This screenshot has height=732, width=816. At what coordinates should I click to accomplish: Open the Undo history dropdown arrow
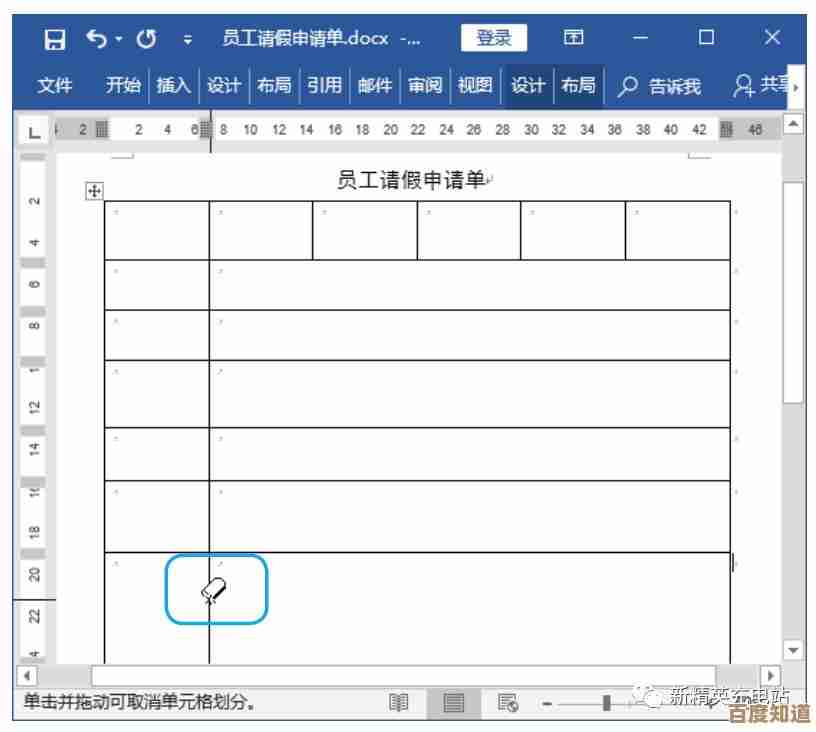tap(120, 39)
